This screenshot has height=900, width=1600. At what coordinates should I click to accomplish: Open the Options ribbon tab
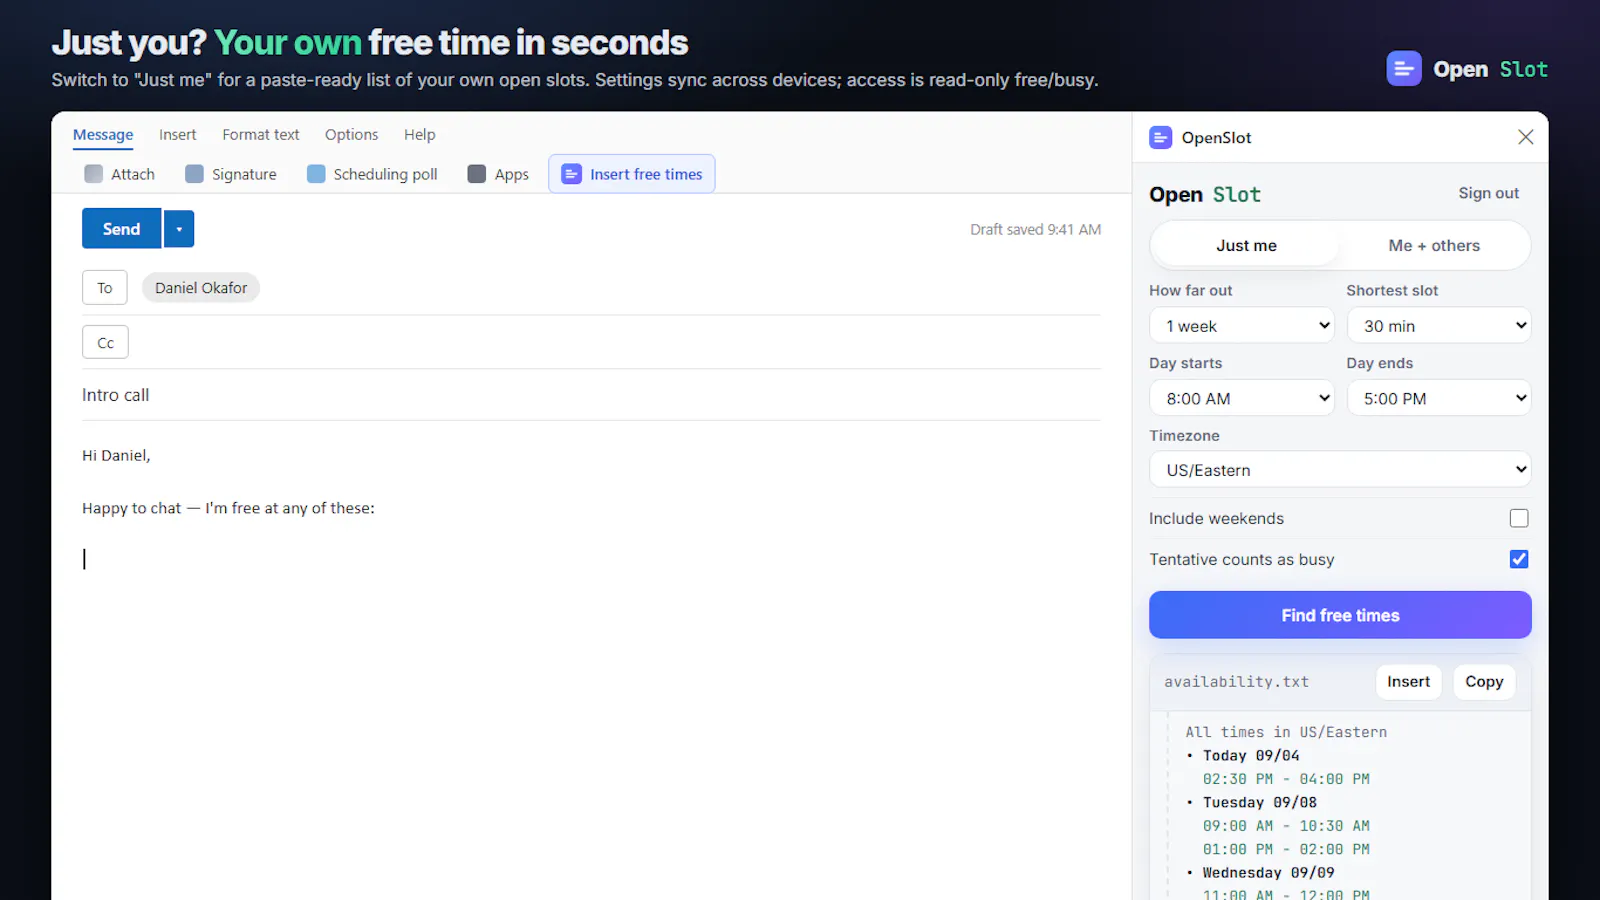(x=351, y=135)
